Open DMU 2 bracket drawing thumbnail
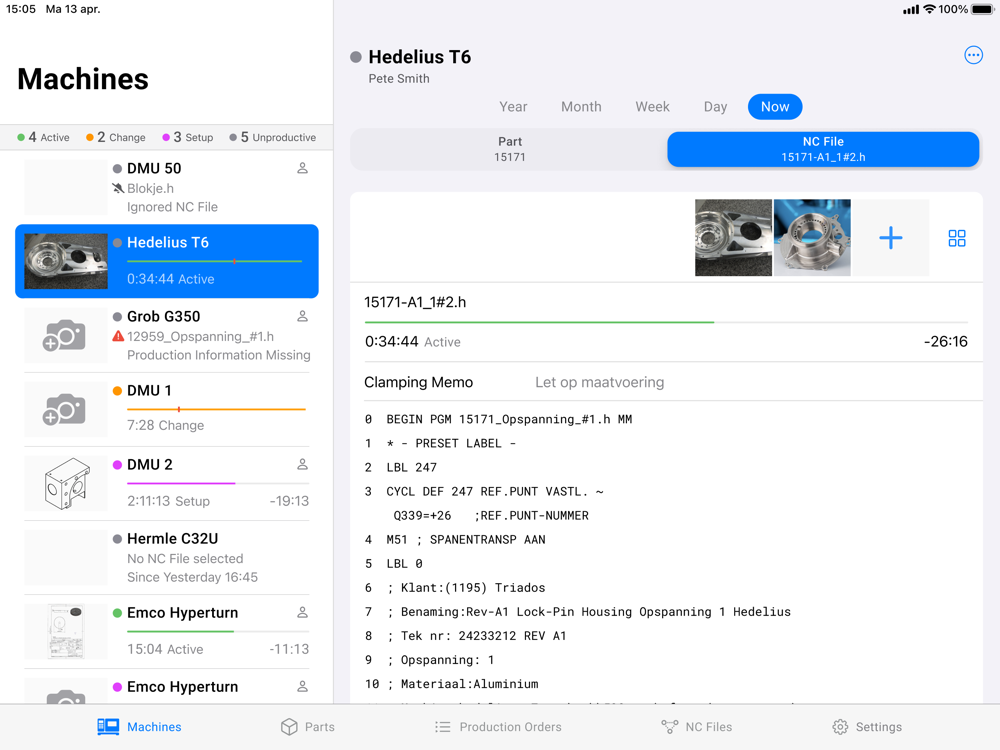 [66, 483]
